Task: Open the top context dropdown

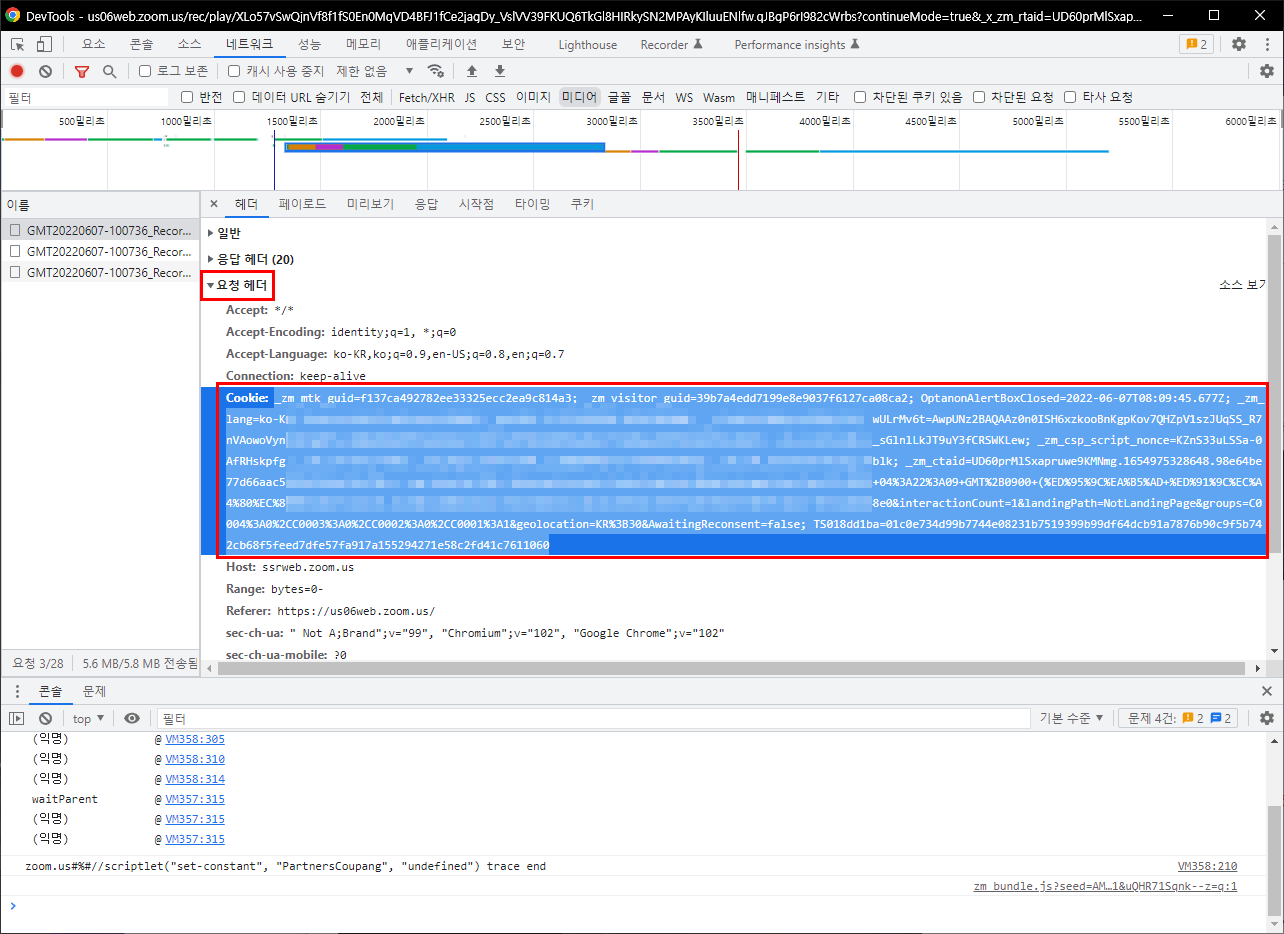Action: pos(88,718)
